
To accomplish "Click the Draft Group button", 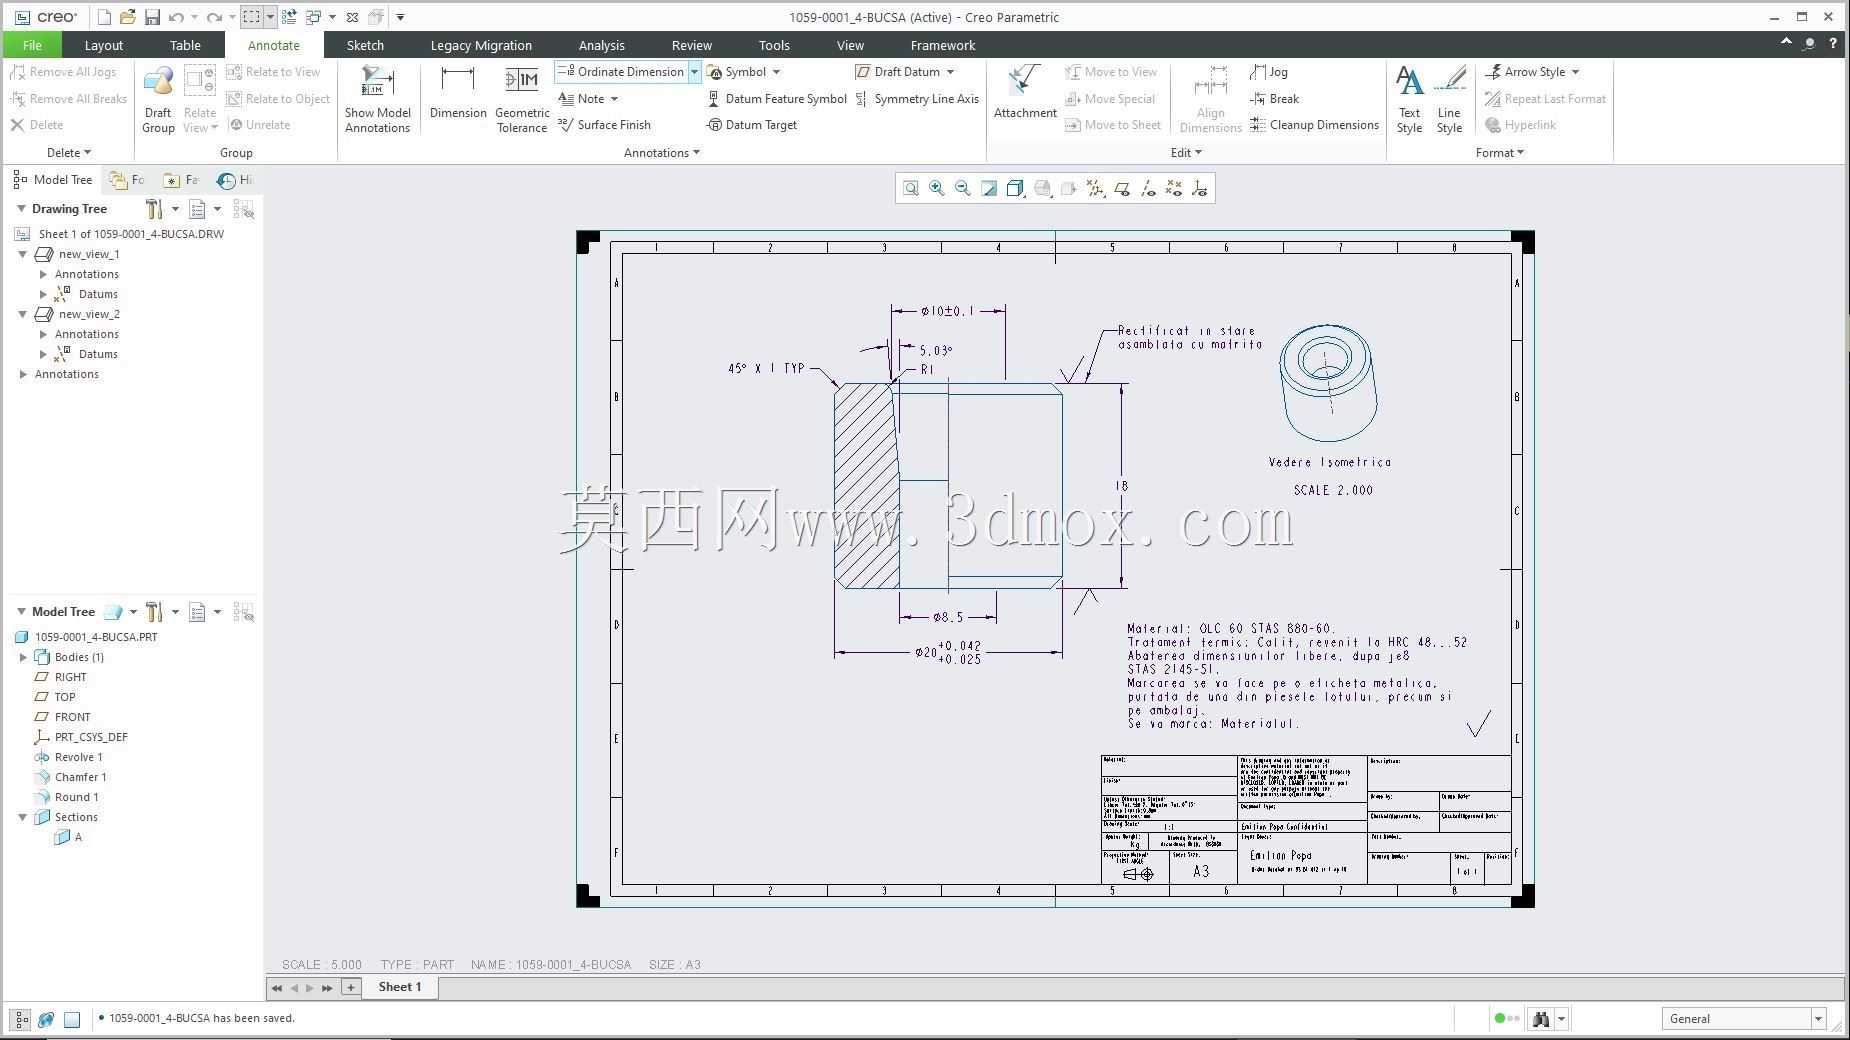I will (158, 99).
